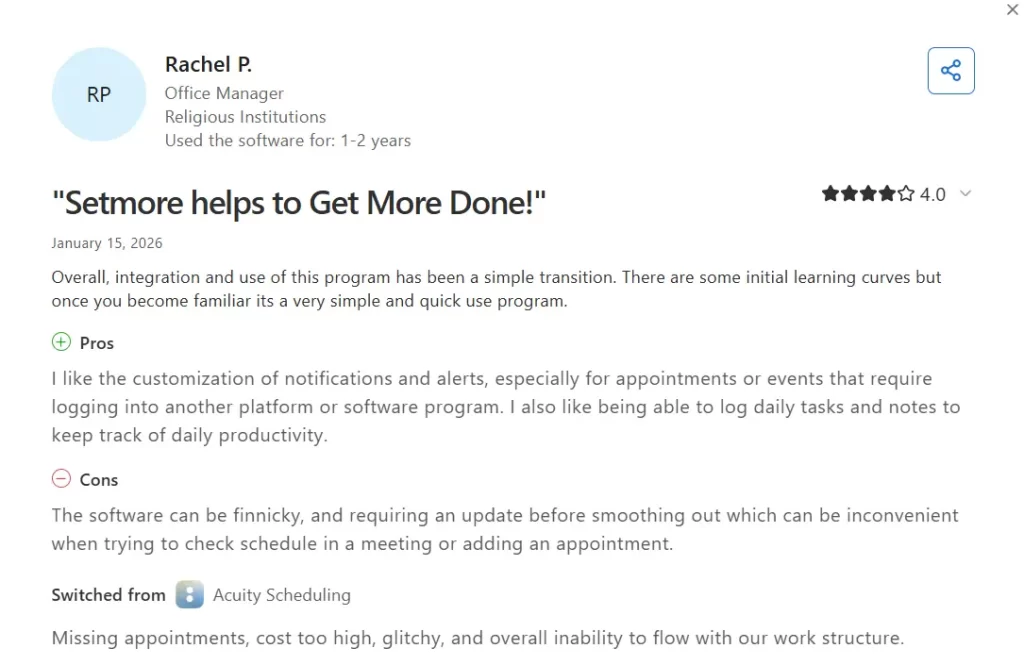Click the red minus icon beside Cons
Viewport: 1024px width, 665px height.
click(61, 479)
